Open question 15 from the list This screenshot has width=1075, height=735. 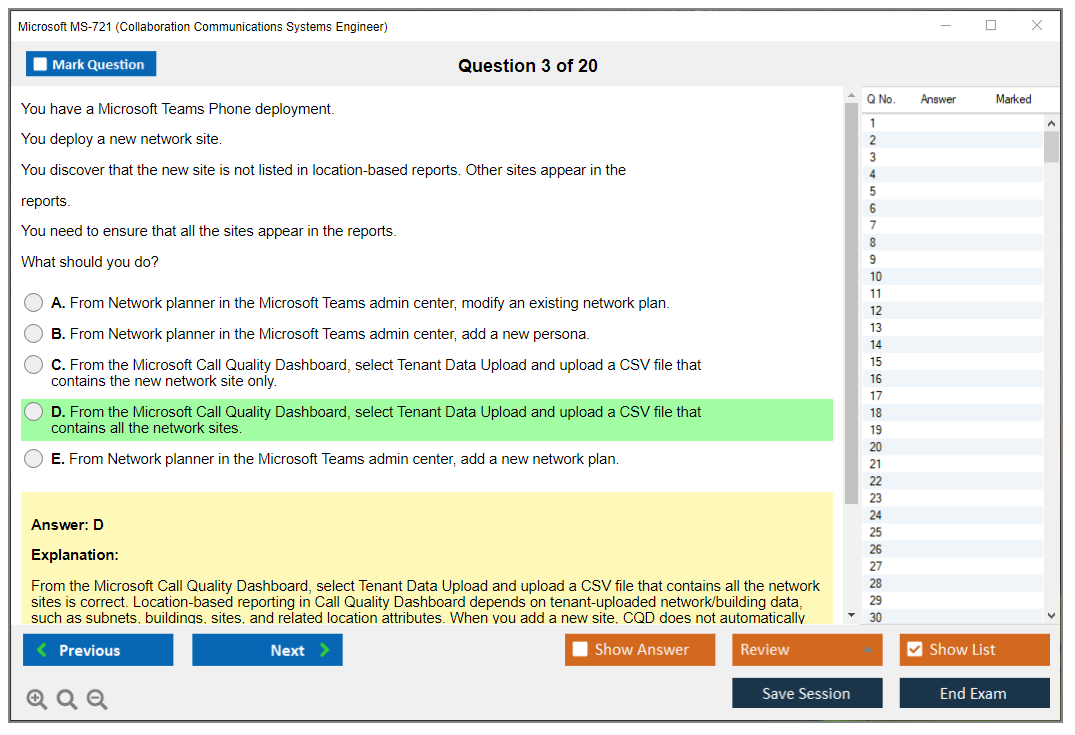pos(953,362)
